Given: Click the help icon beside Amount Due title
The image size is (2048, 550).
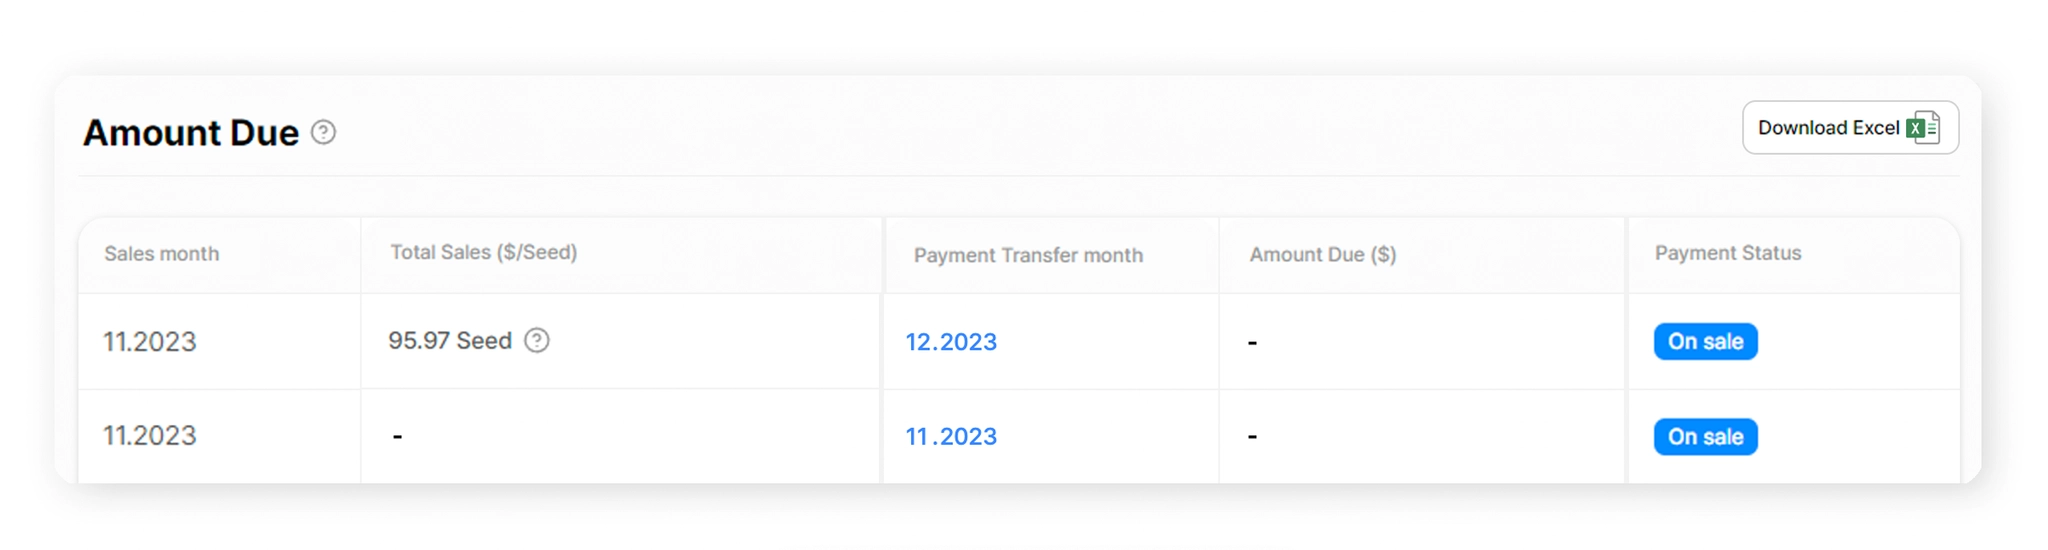Looking at the screenshot, I should pyautogui.click(x=323, y=132).
